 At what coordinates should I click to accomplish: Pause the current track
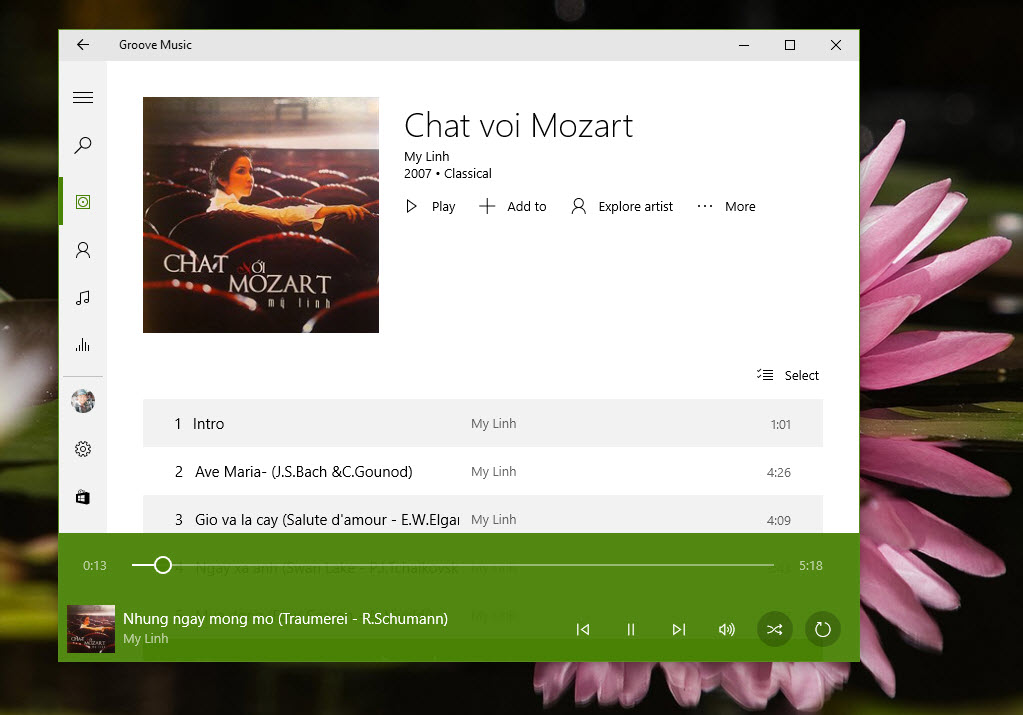click(631, 629)
